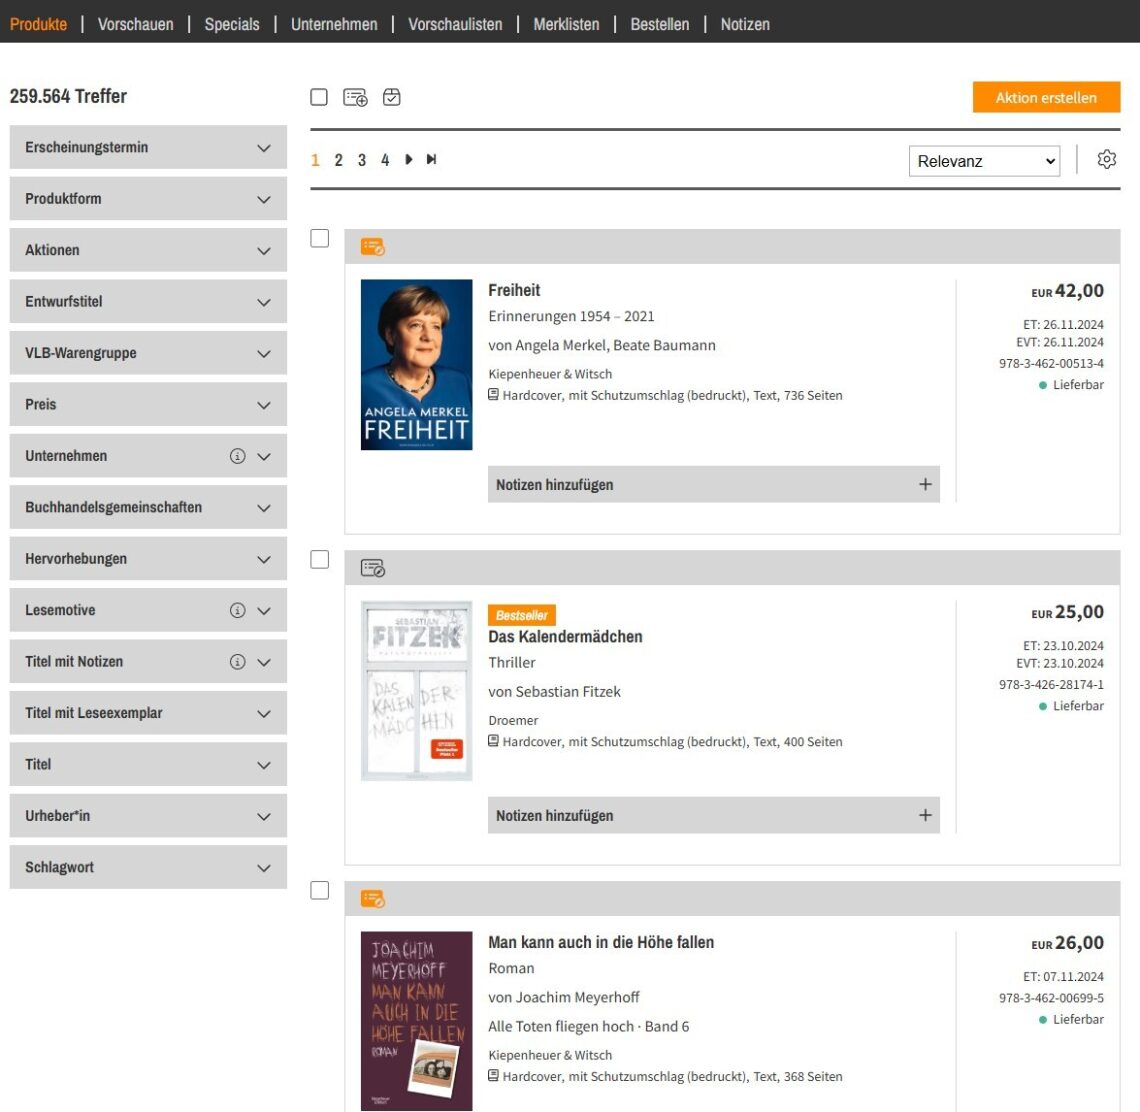The width and height of the screenshot is (1140, 1112).
Task: Expand the Erscheinungstermin filter
Action: coord(148,148)
